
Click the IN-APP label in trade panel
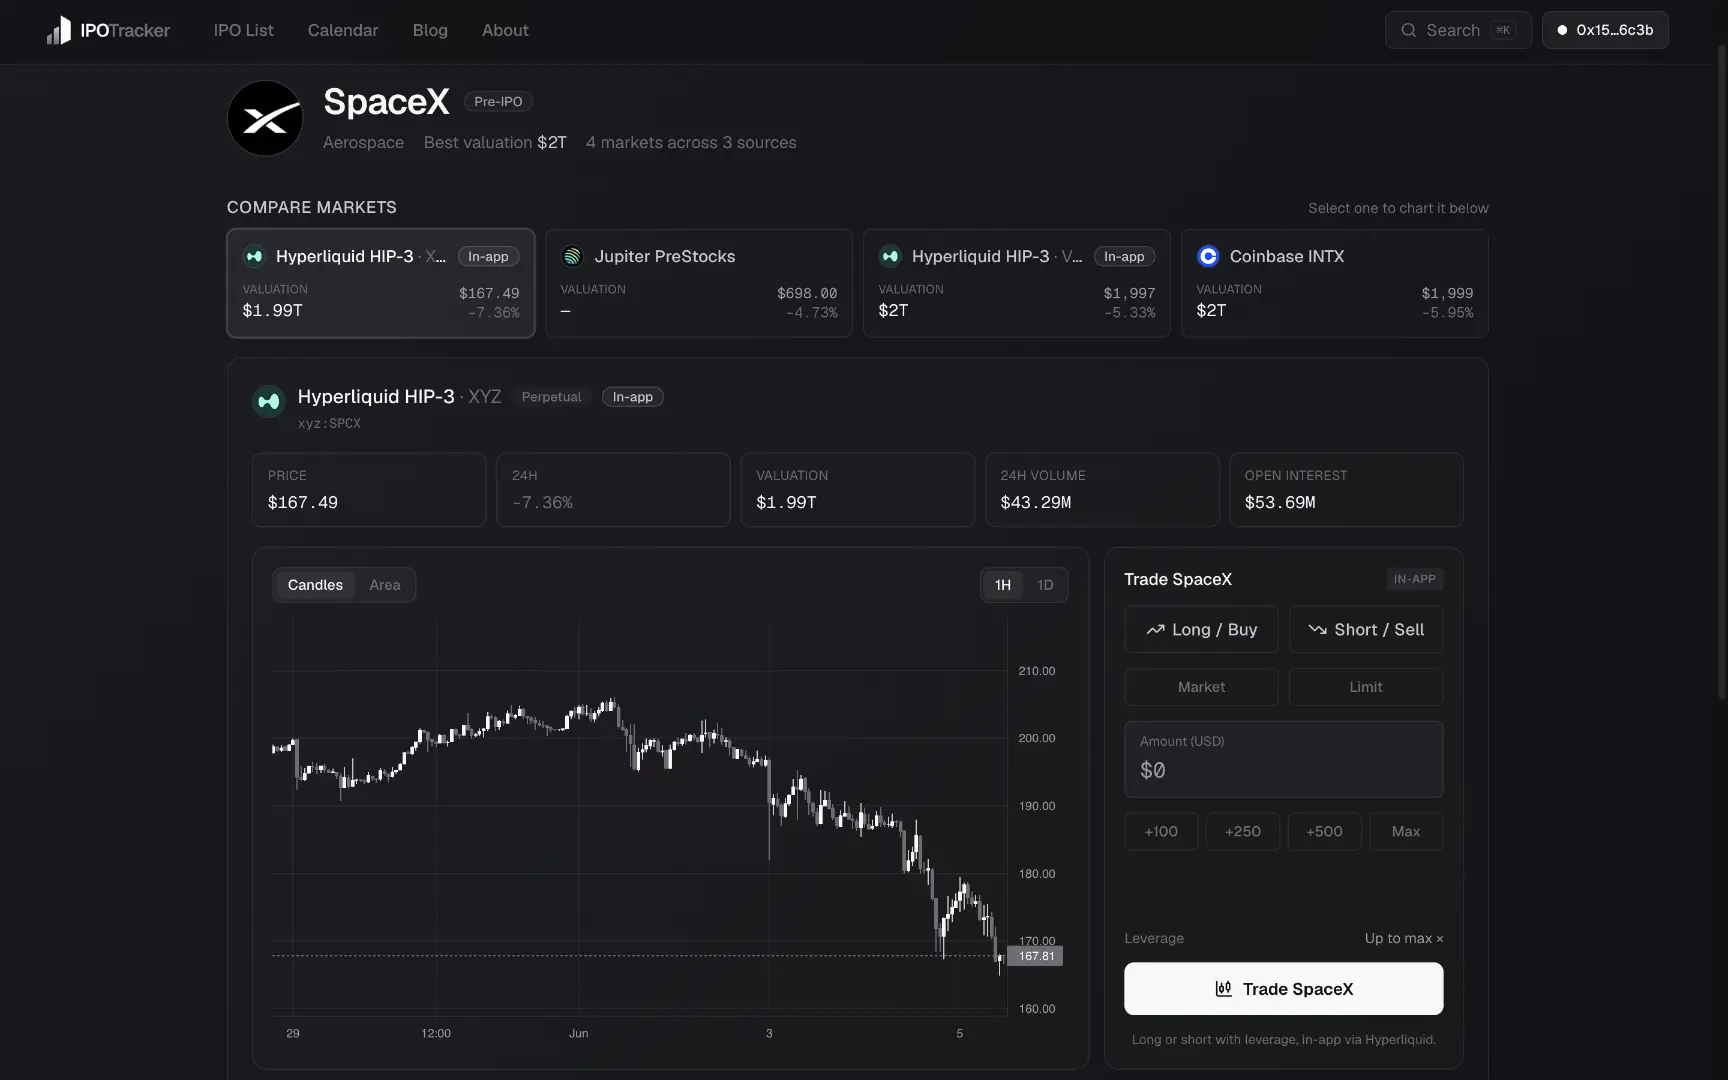1414,579
